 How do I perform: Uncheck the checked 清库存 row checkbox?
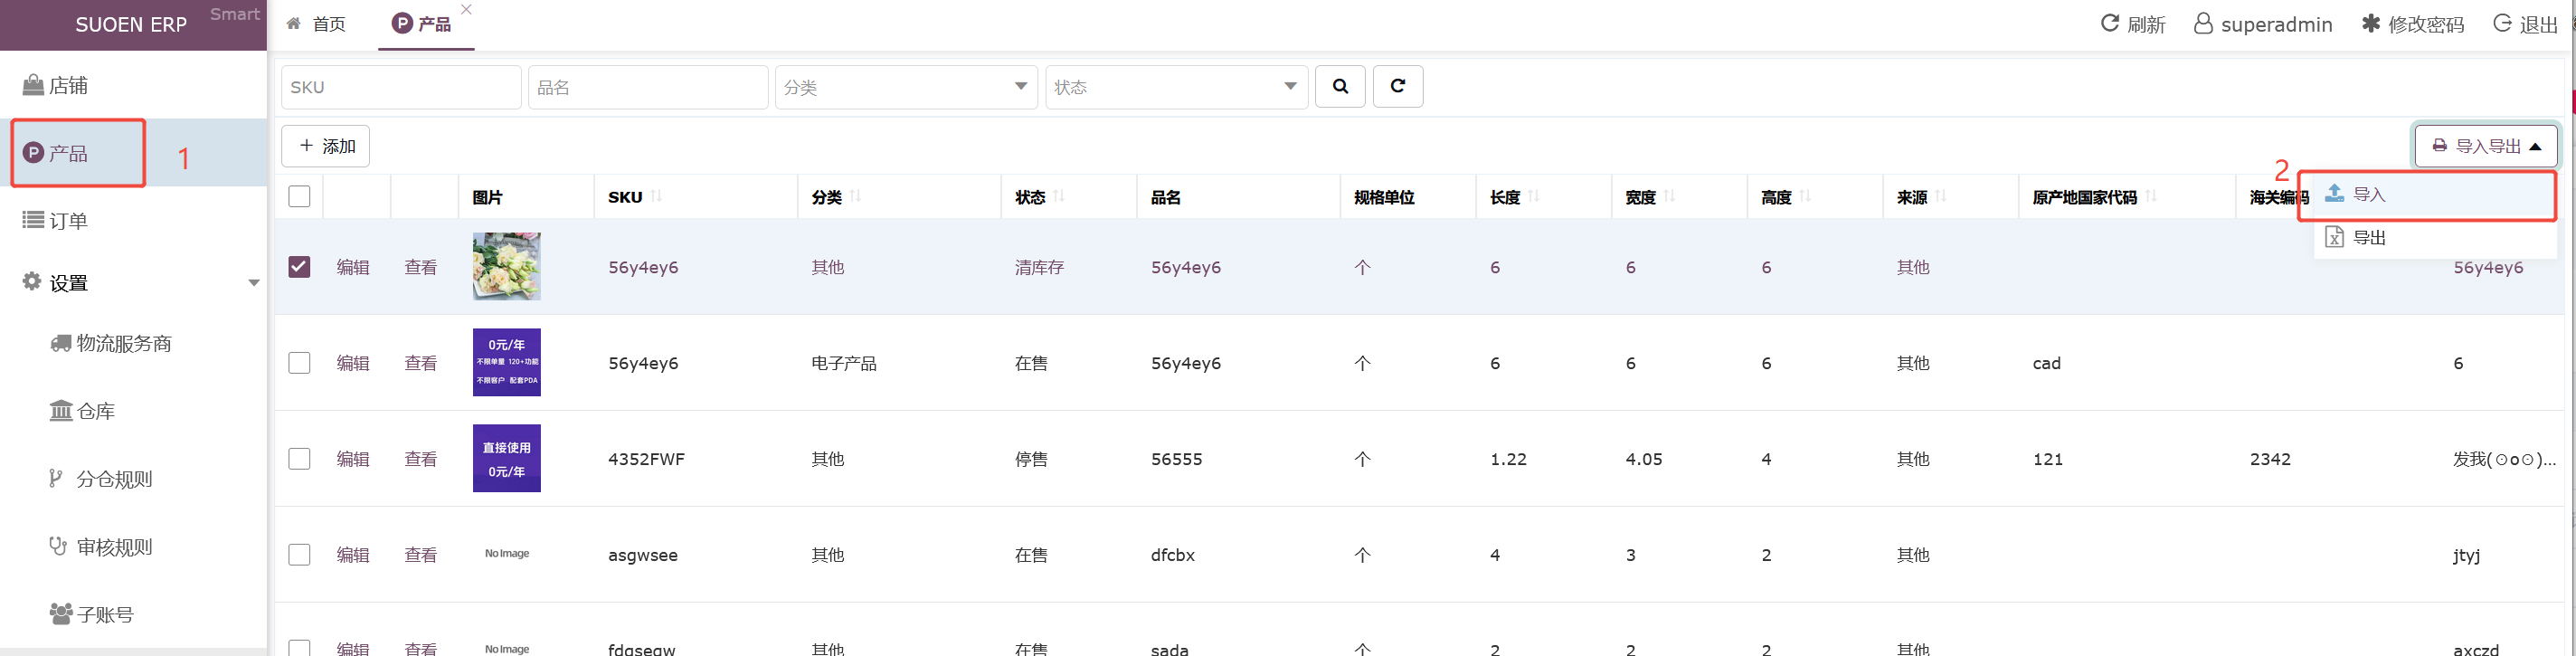pos(299,267)
